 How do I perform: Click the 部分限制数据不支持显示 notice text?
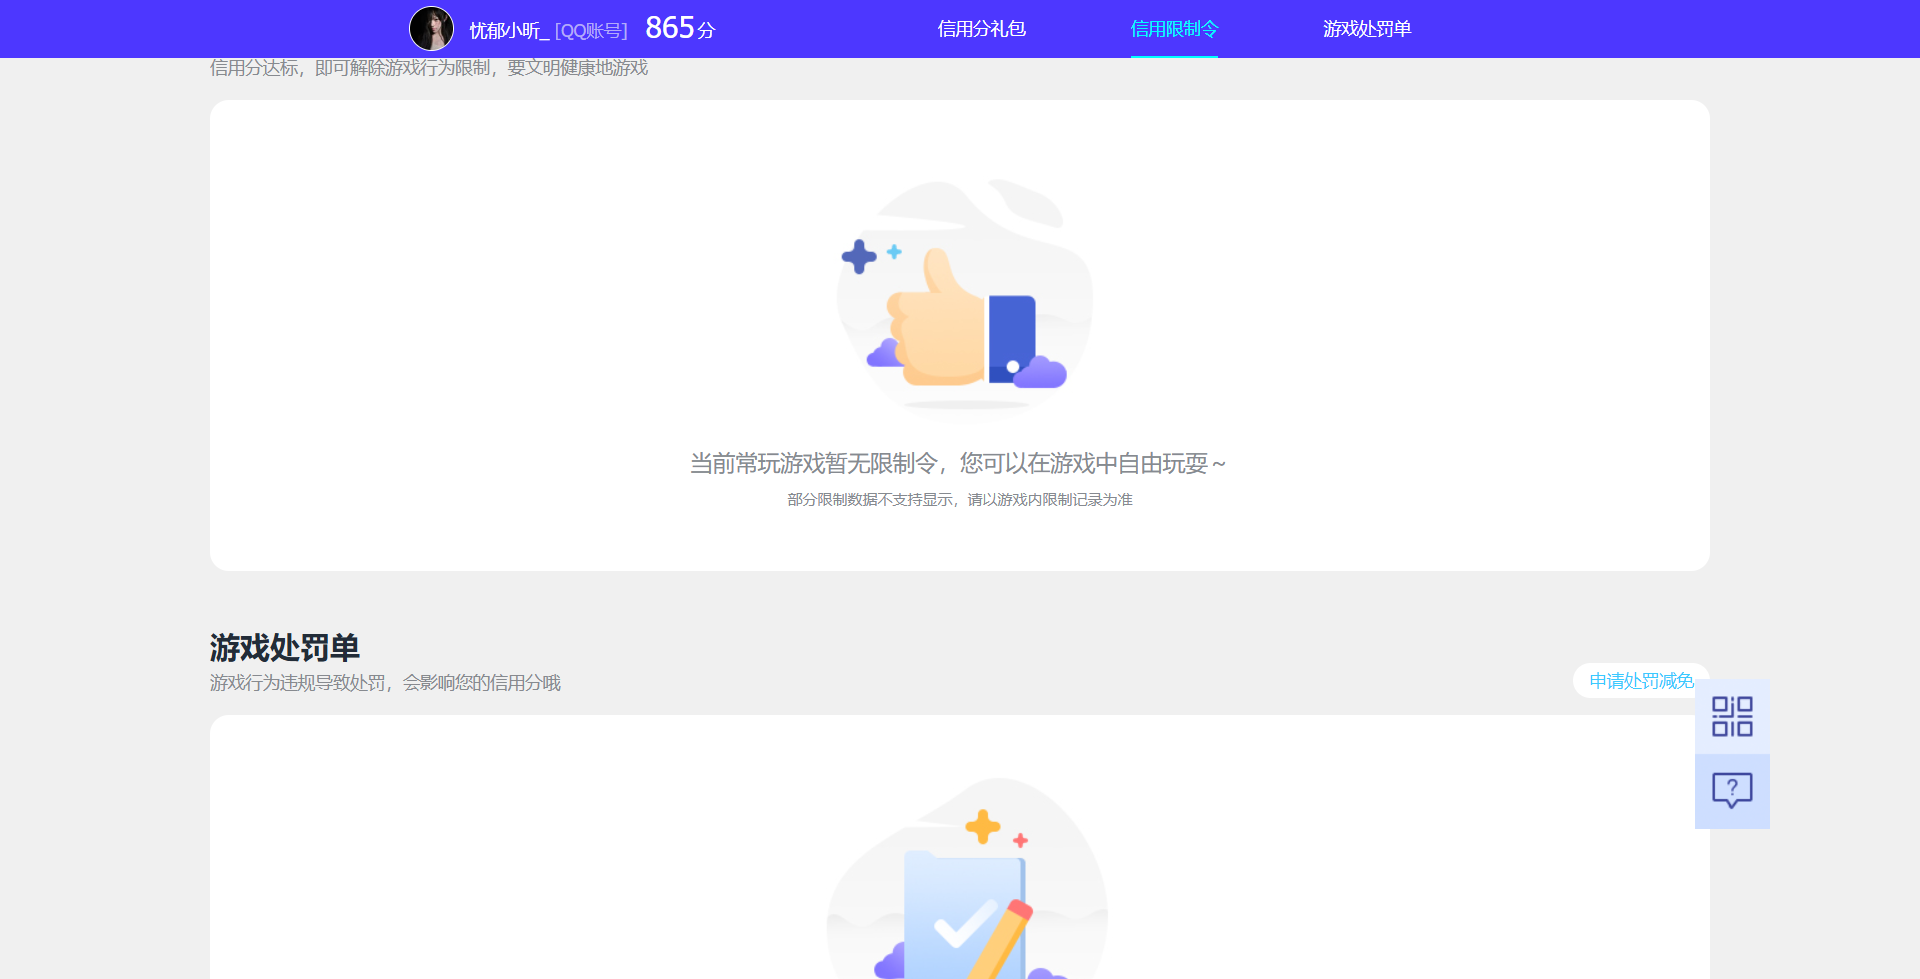959,499
